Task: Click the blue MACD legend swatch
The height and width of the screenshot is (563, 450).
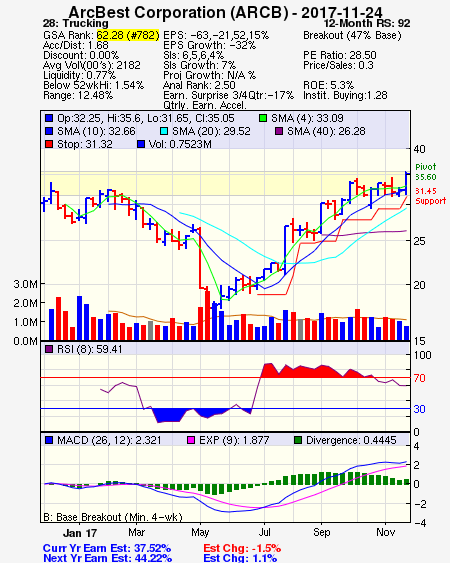Action: [x=49, y=440]
